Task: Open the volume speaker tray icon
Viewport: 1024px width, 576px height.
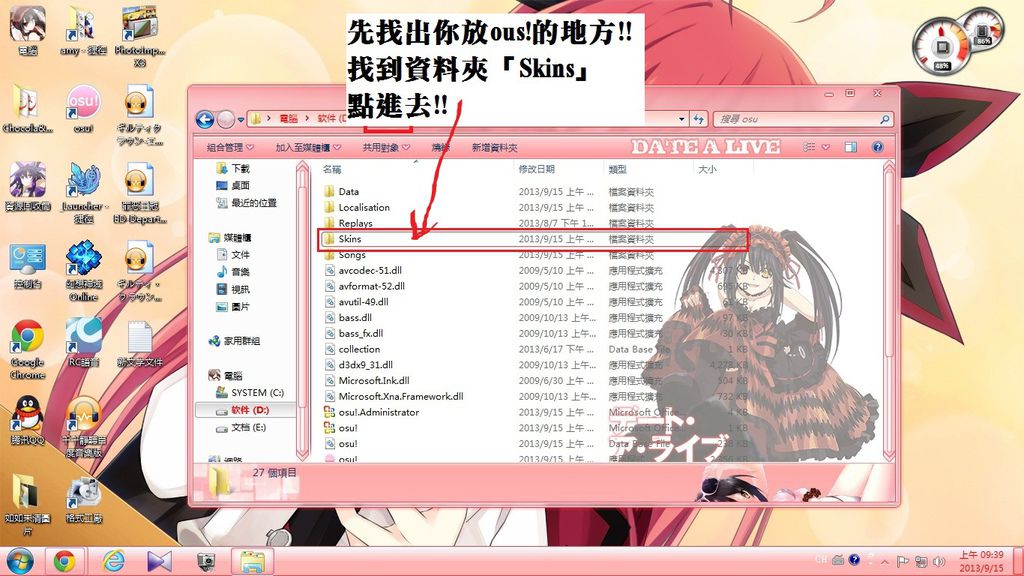Action: pos(939,562)
